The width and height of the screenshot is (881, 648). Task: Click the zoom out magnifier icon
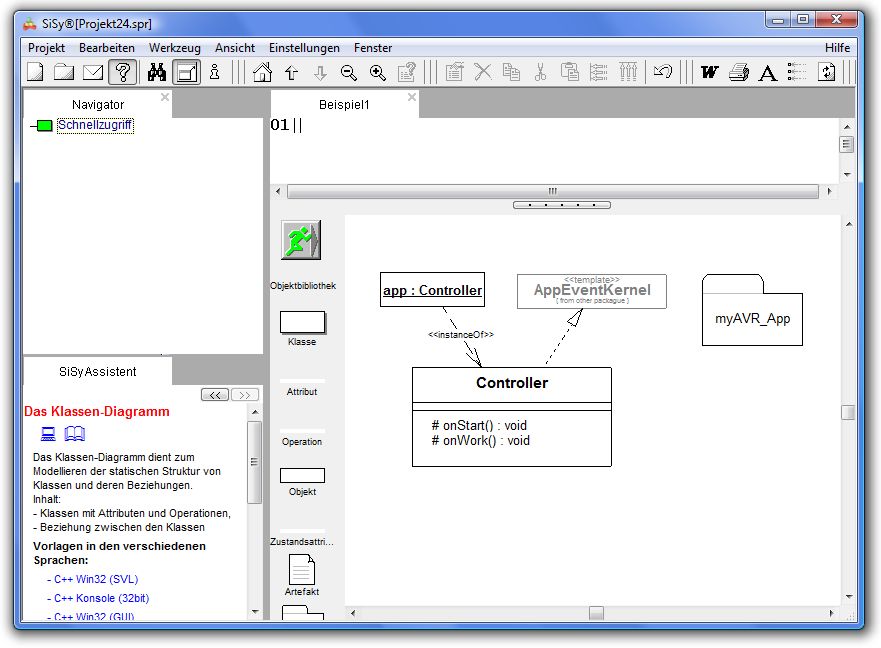pyautogui.click(x=349, y=72)
